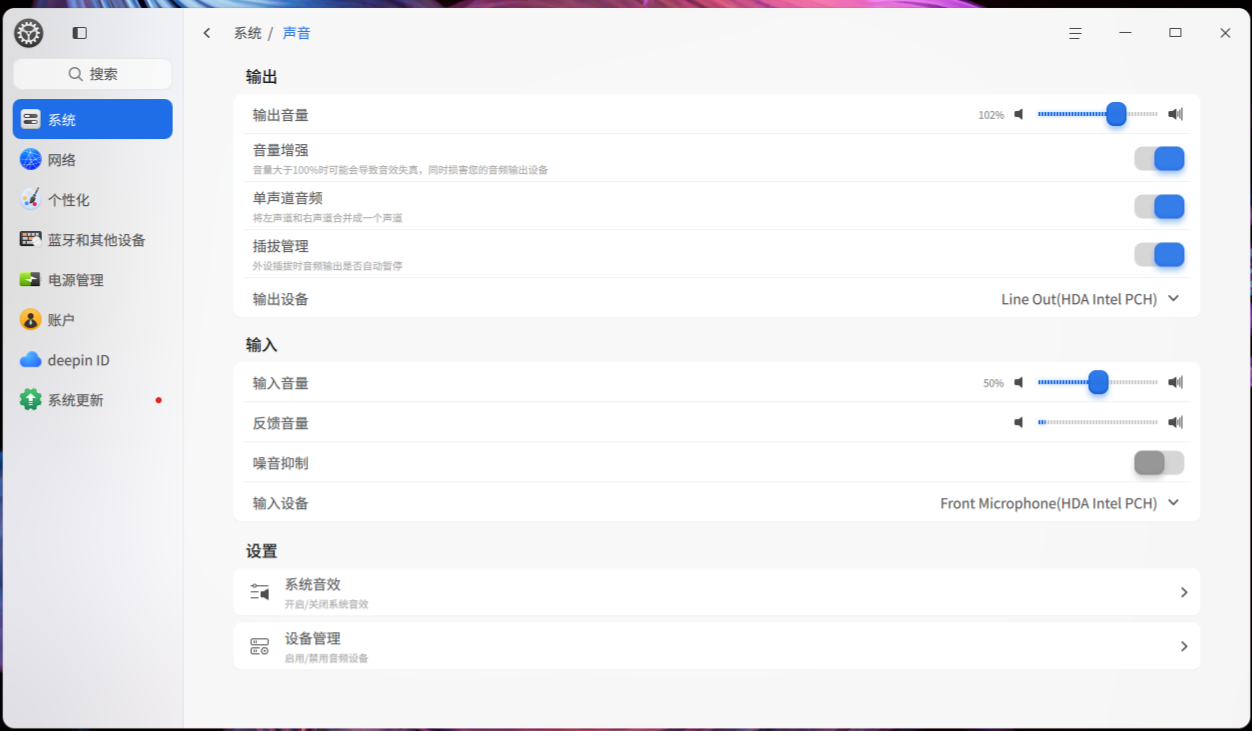Click the 反馈音量 high-volume speaker icon
The height and width of the screenshot is (731, 1252).
pyautogui.click(x=1176, y=422)
